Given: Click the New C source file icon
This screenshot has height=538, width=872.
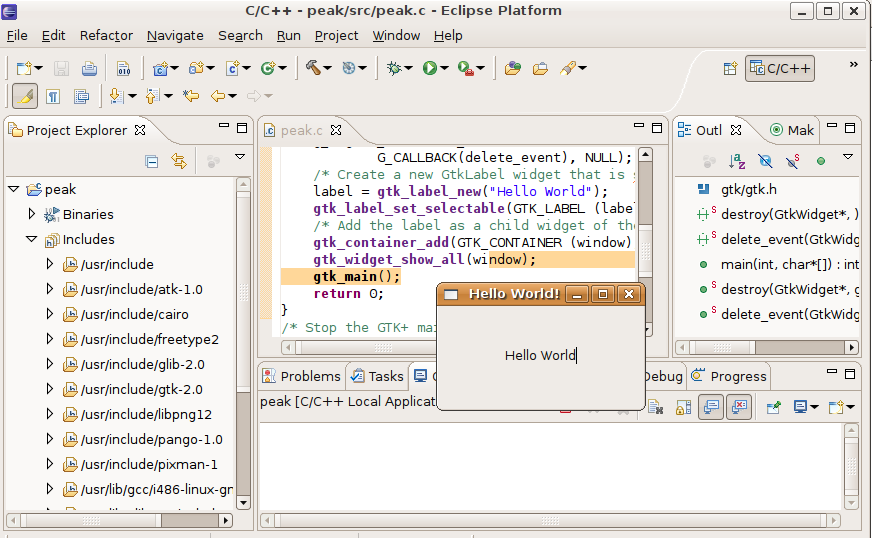Looking at the screenshot, I should [232, 68].
